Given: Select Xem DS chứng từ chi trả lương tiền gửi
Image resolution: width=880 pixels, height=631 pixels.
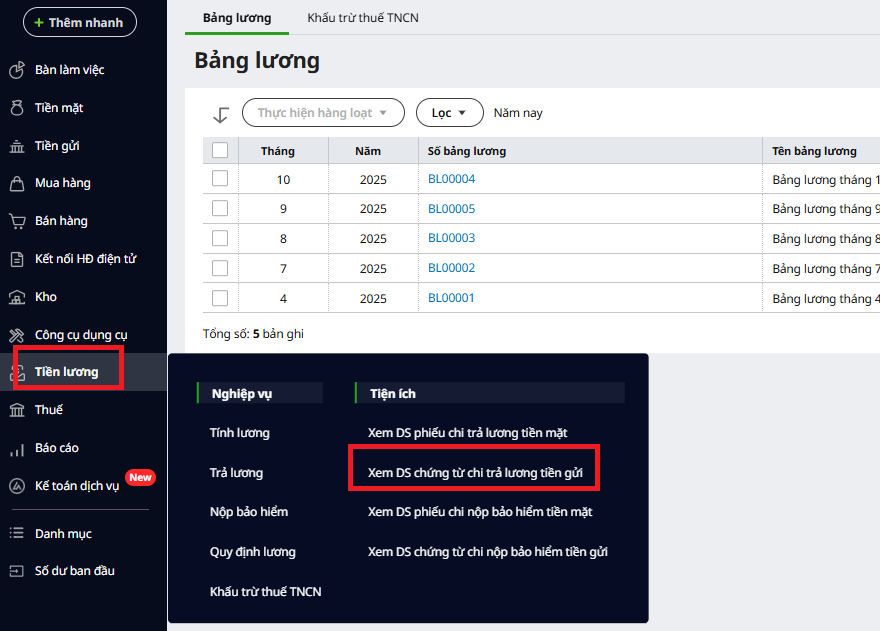Looking at the screenshot, I should coord(474,472).
